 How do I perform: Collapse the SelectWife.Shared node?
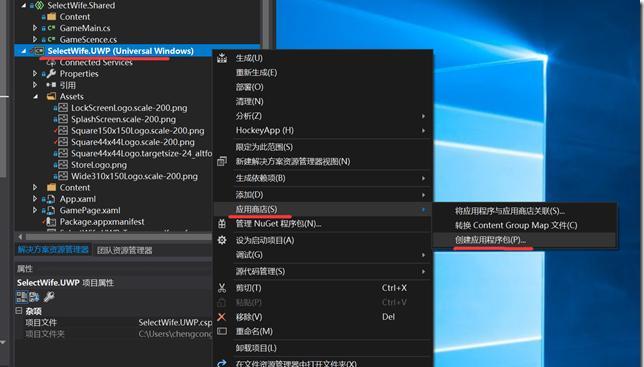tap(23, 5)
